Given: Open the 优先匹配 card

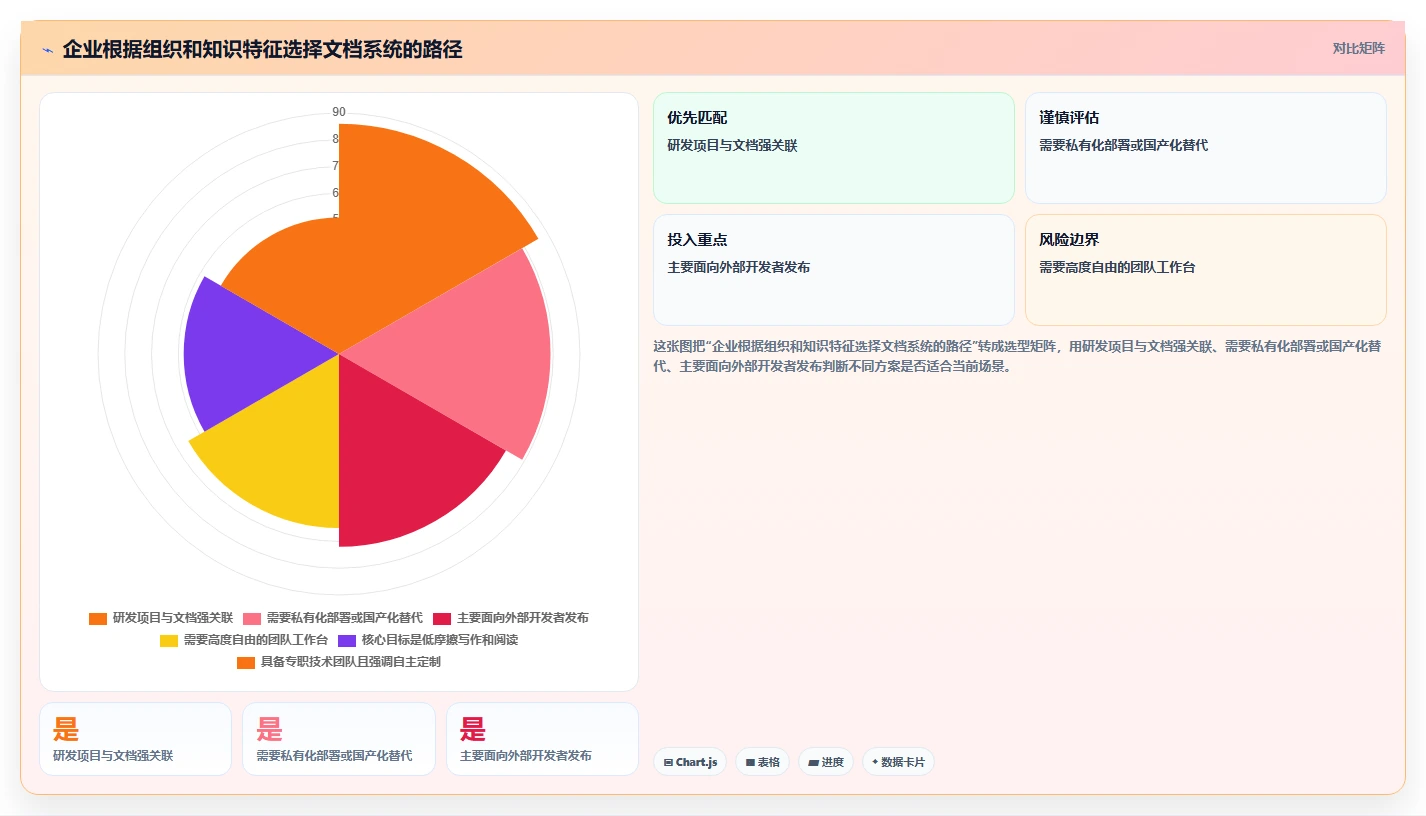Looking at the screenshot, I should [x=834, y=148].
